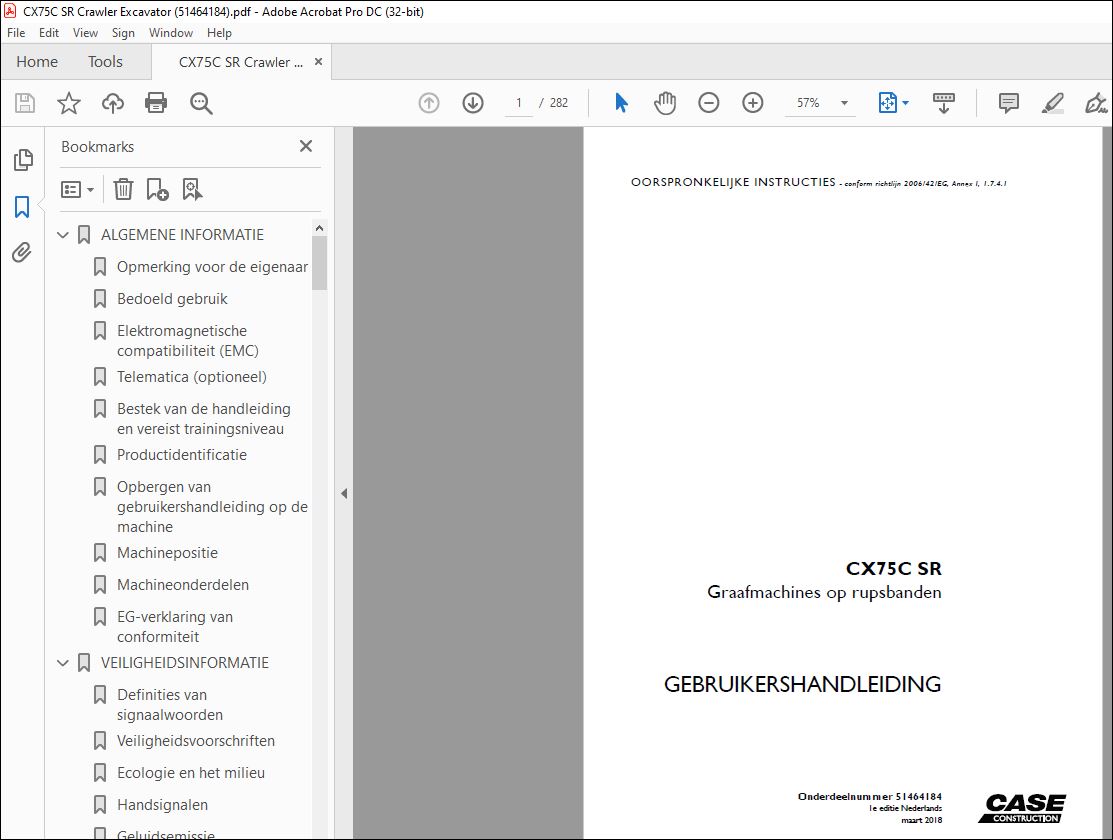Open the Window menu
The height and width of the screenshot is (840, 1113).
point(170,33)
